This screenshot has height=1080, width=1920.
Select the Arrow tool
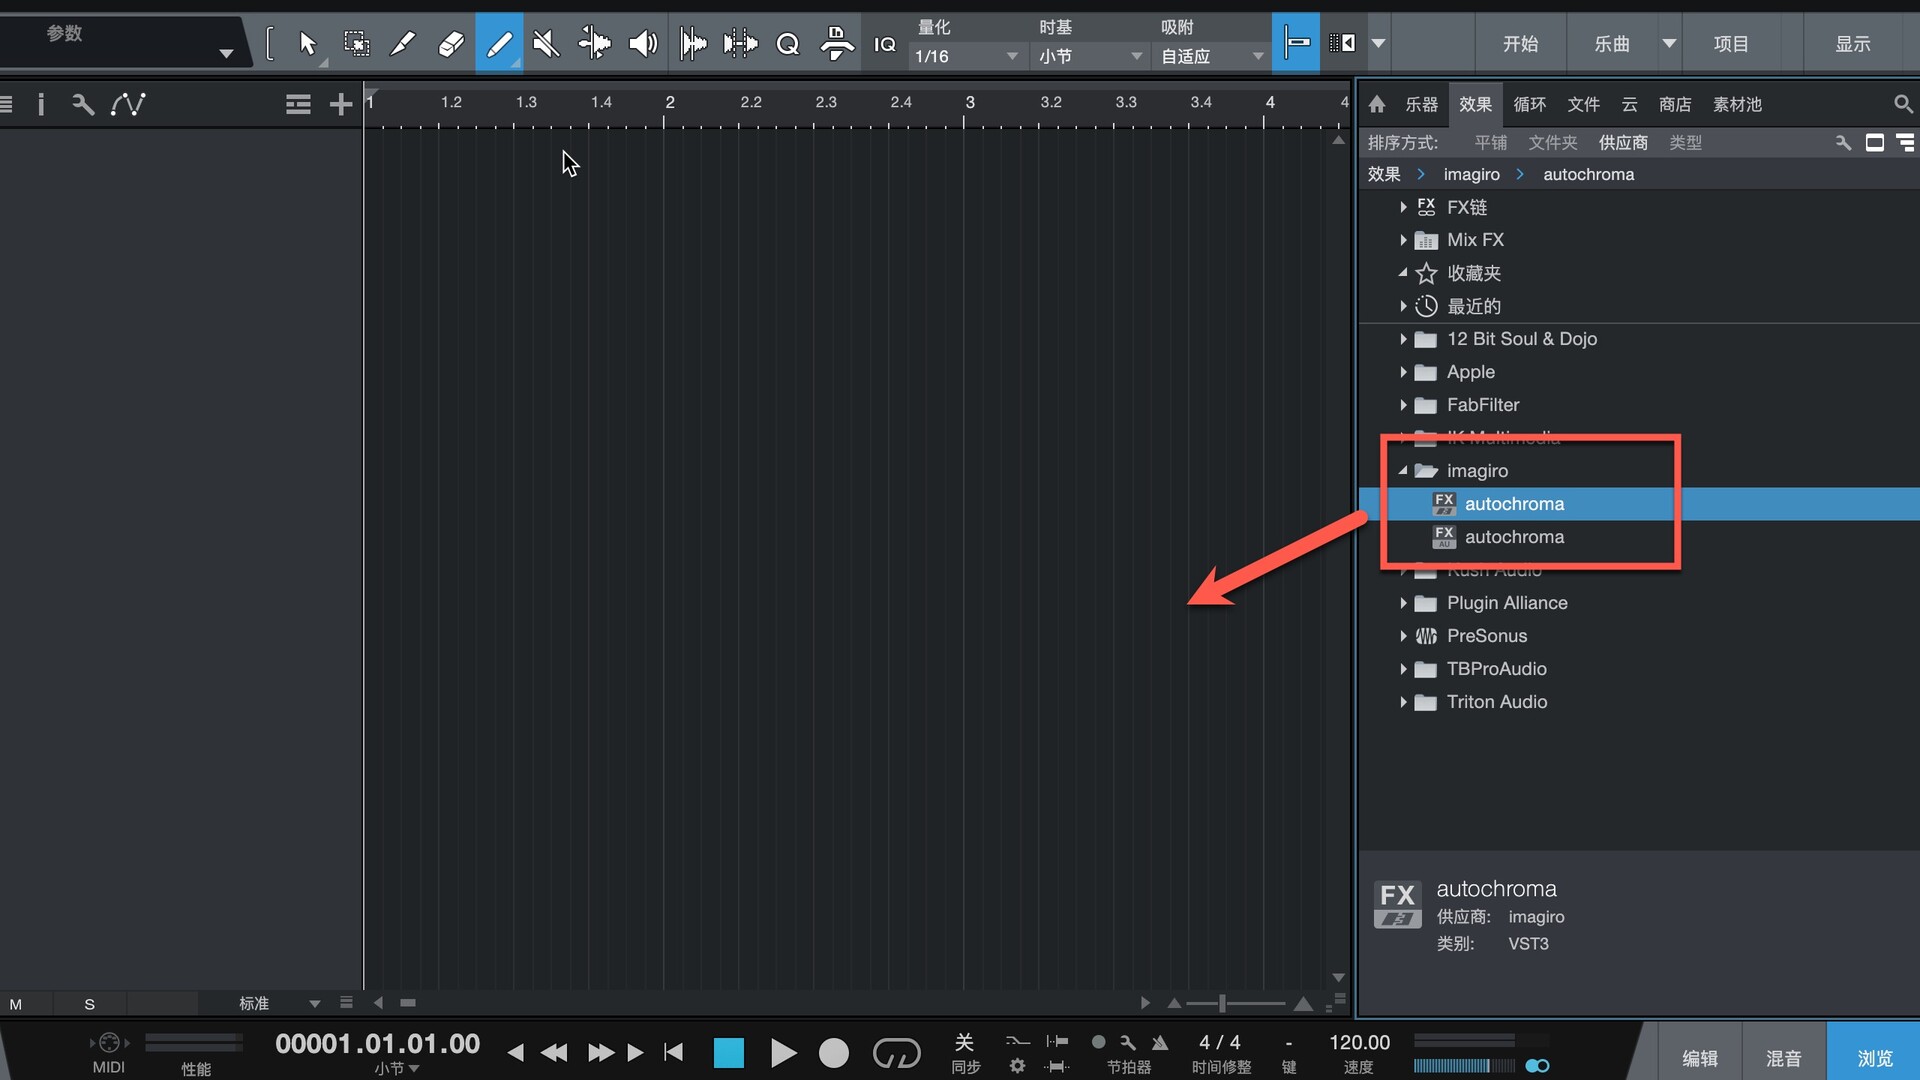[x=307, y=44]
